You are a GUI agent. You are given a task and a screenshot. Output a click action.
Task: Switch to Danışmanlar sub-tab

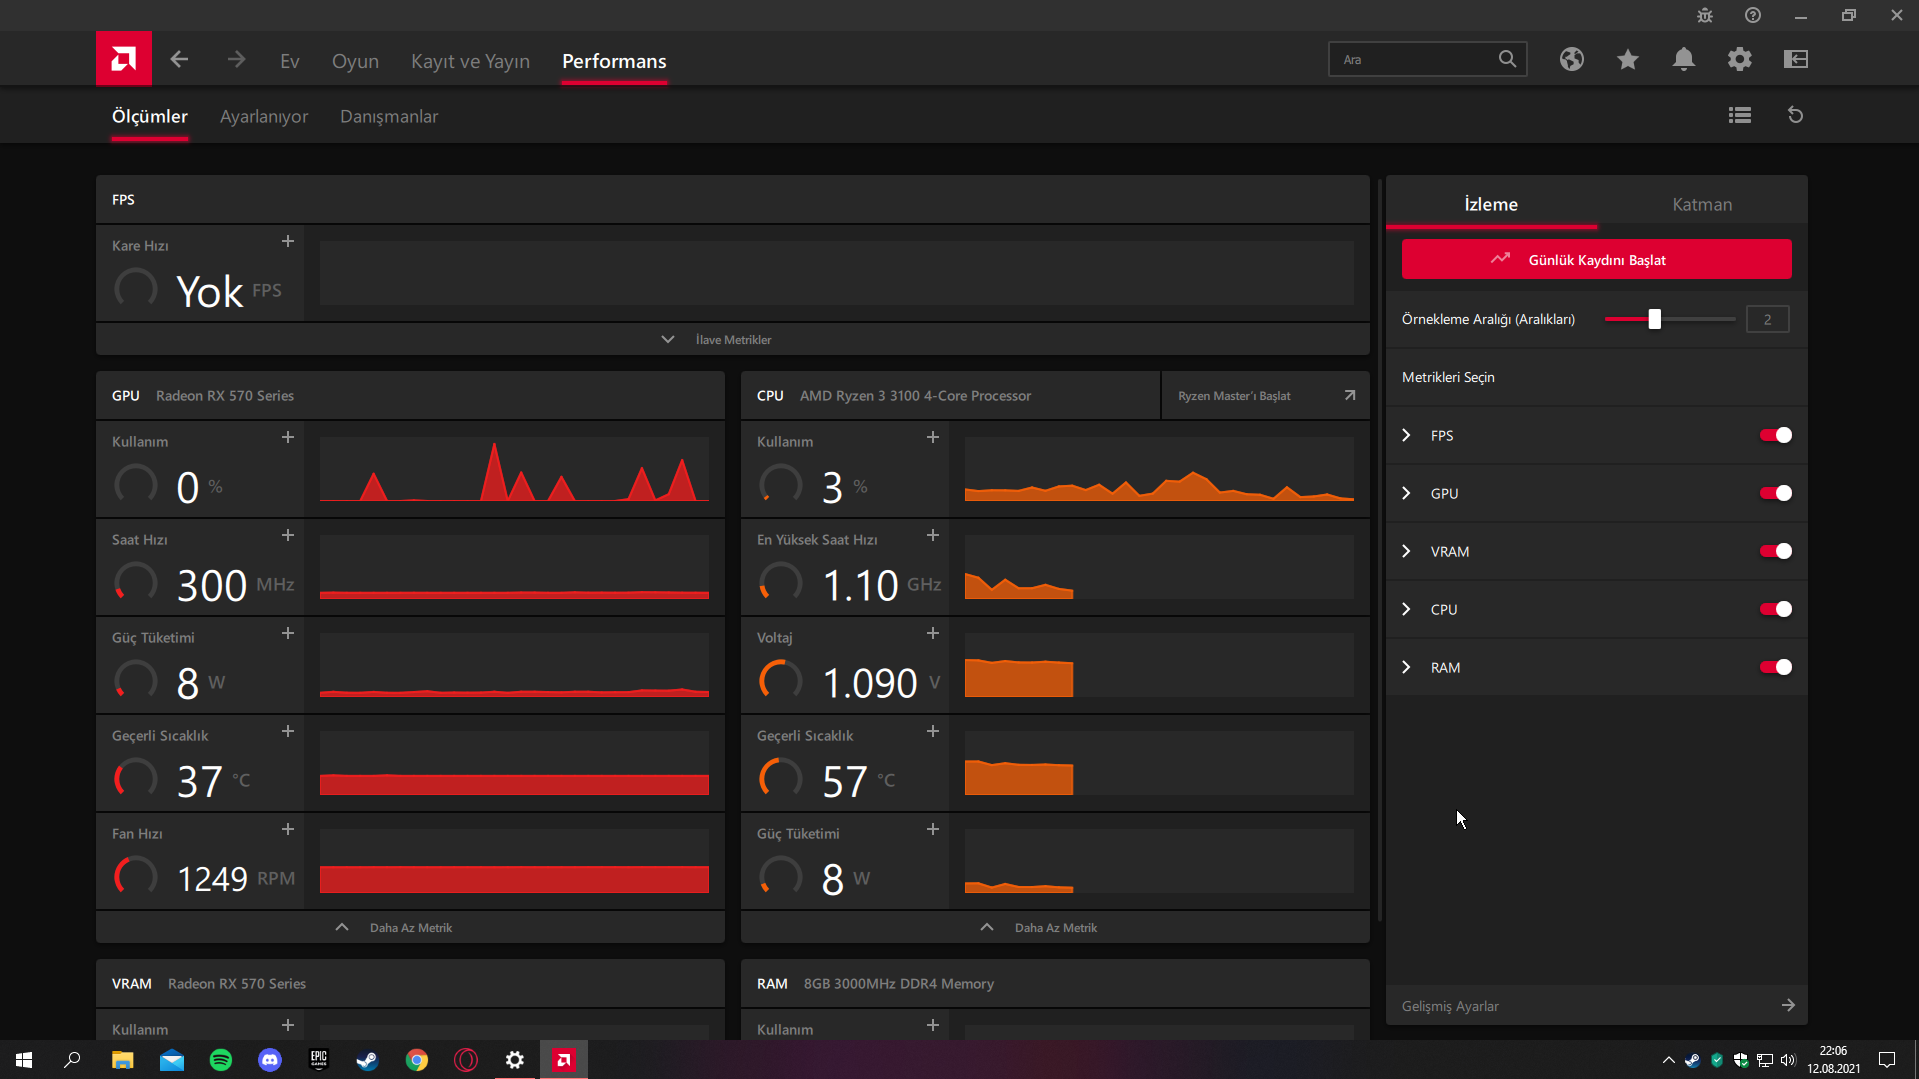click(x=389, y=116)
